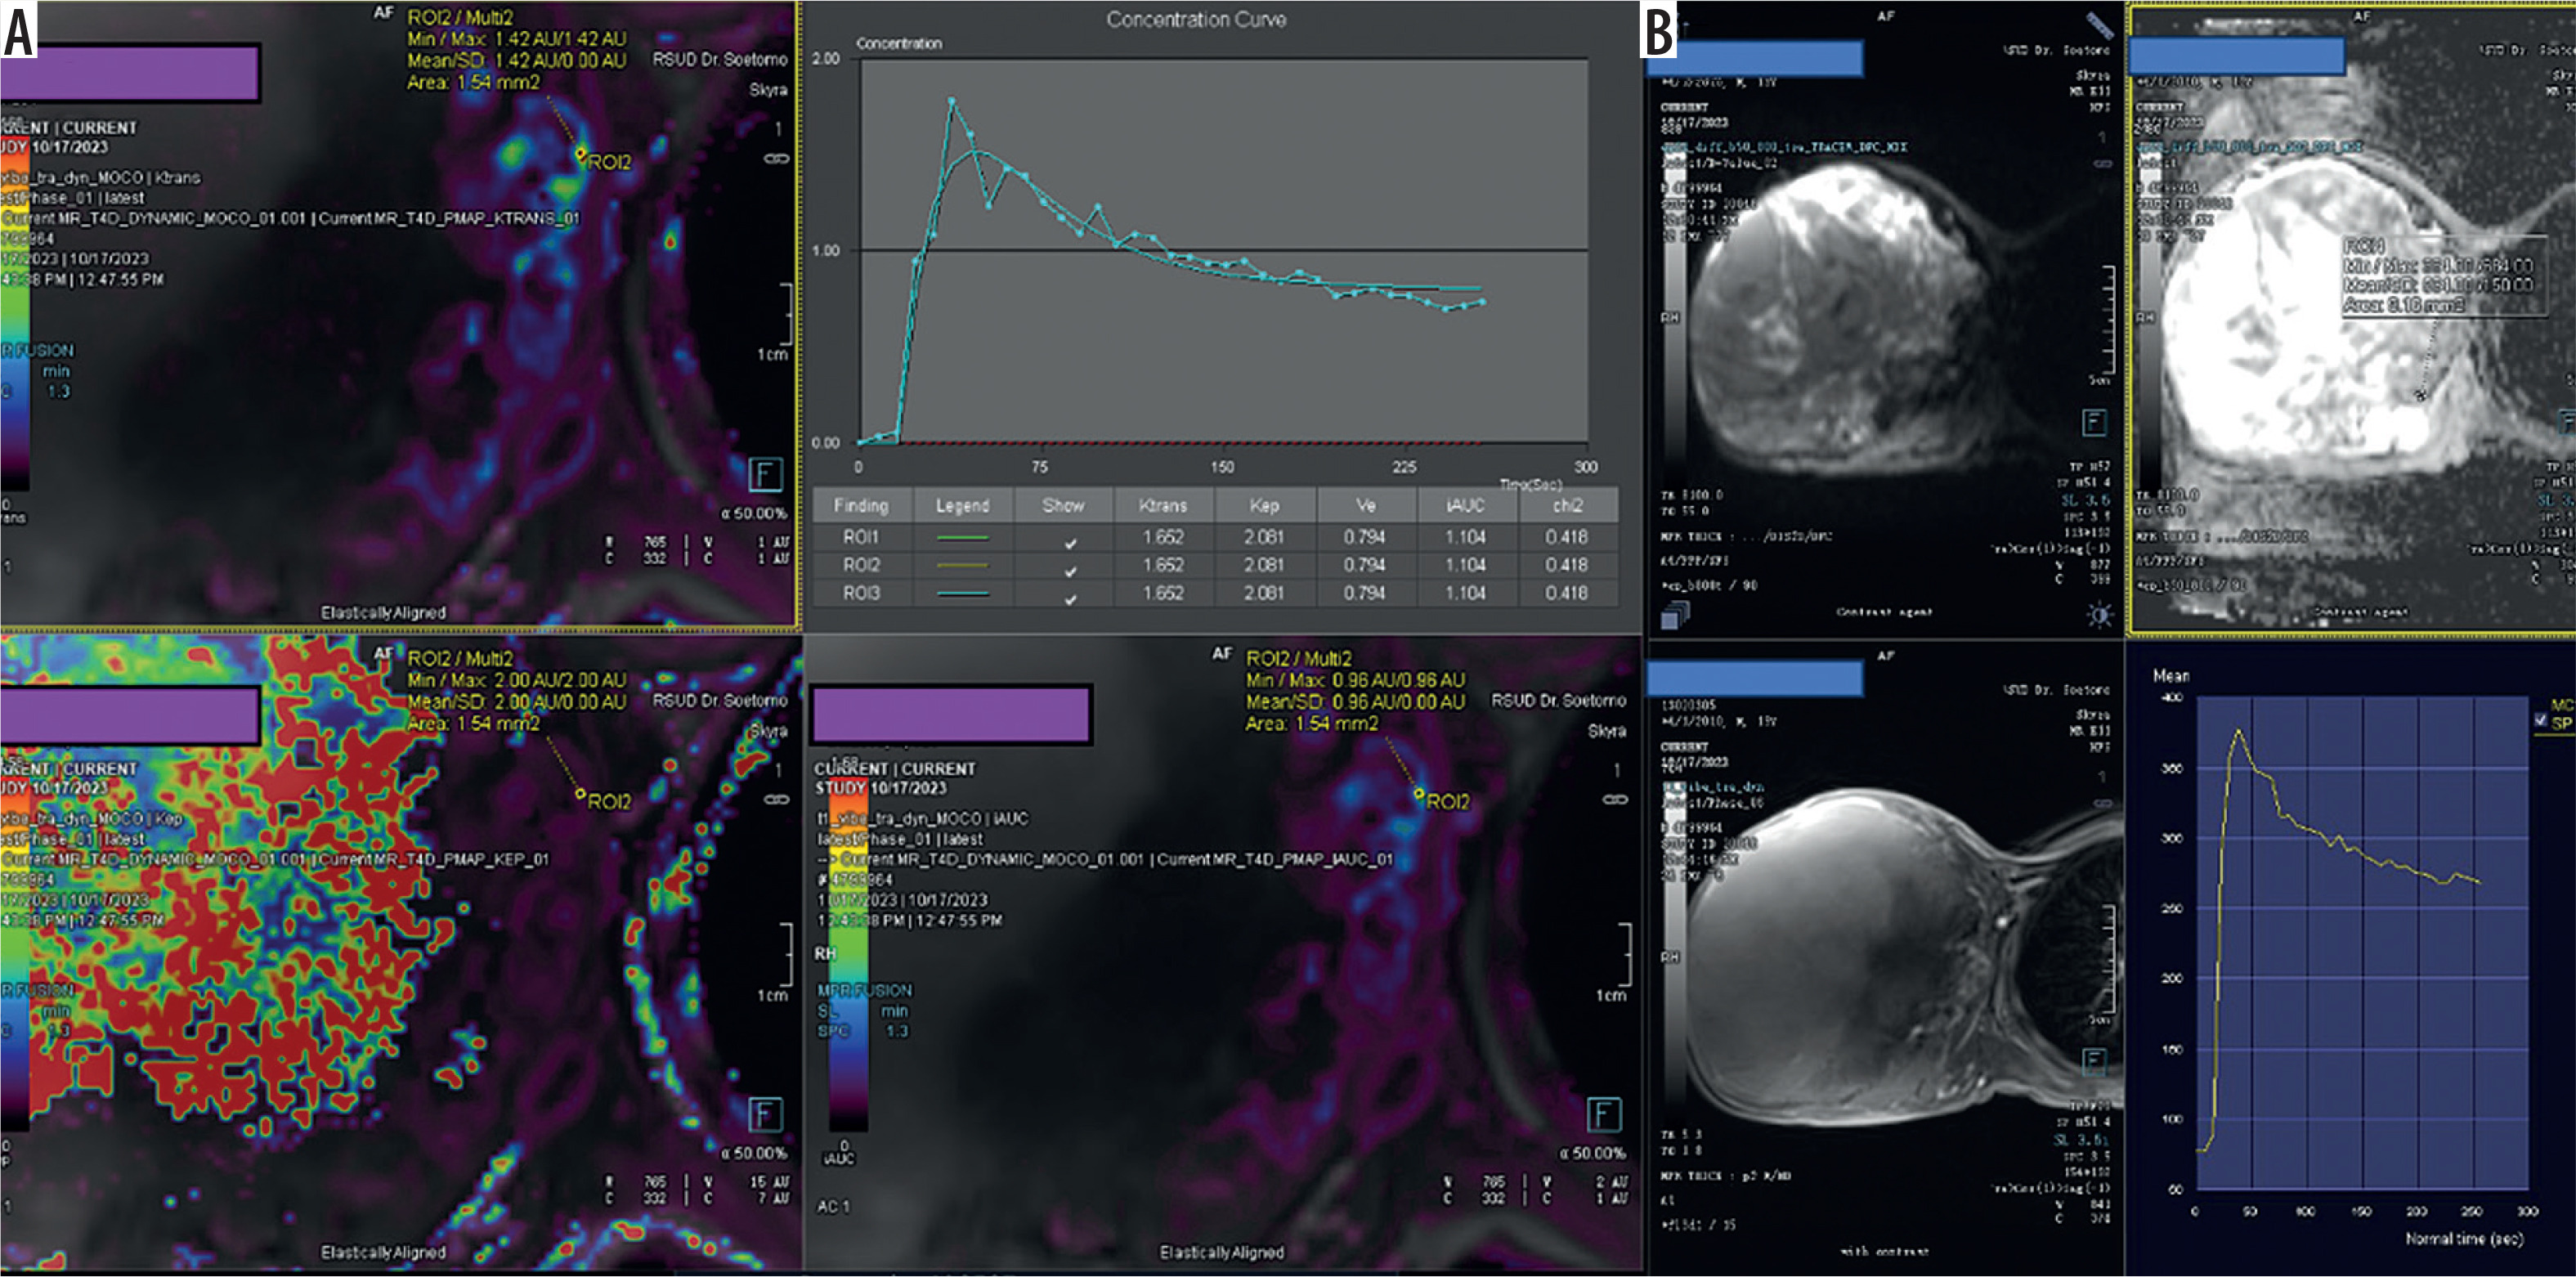Uncheck the Show checkbox for ROI3
Screen dimensions: 2576x1277
coord(1070,599)
